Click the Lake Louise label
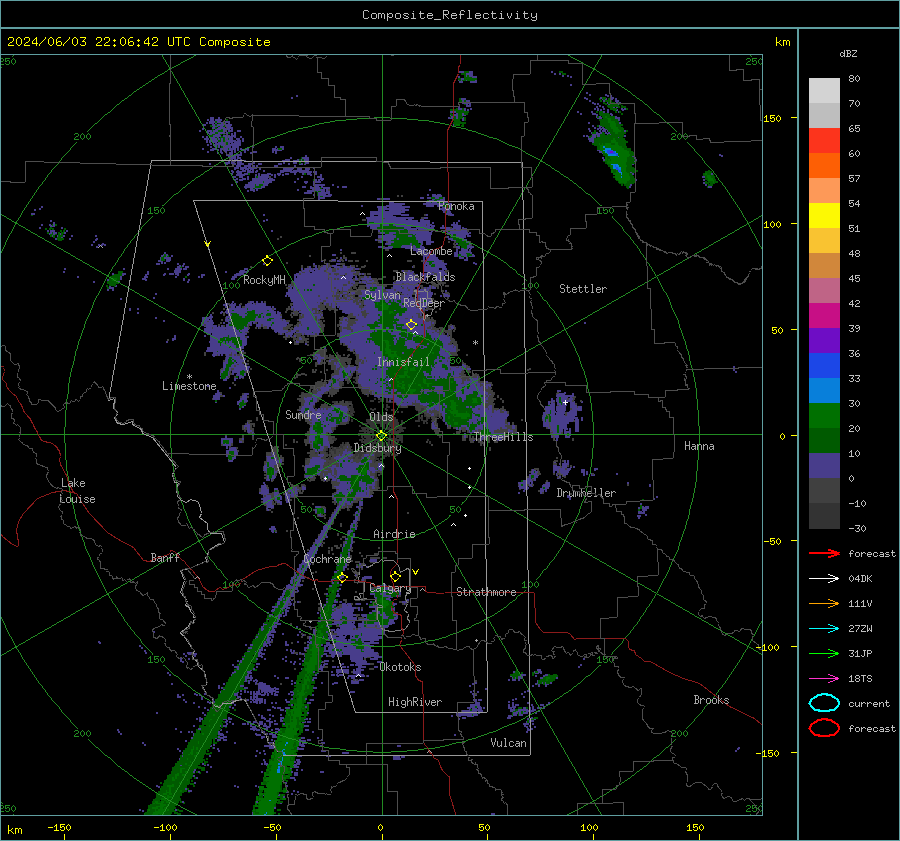This screenshot has height=841, width=900. 78,491
